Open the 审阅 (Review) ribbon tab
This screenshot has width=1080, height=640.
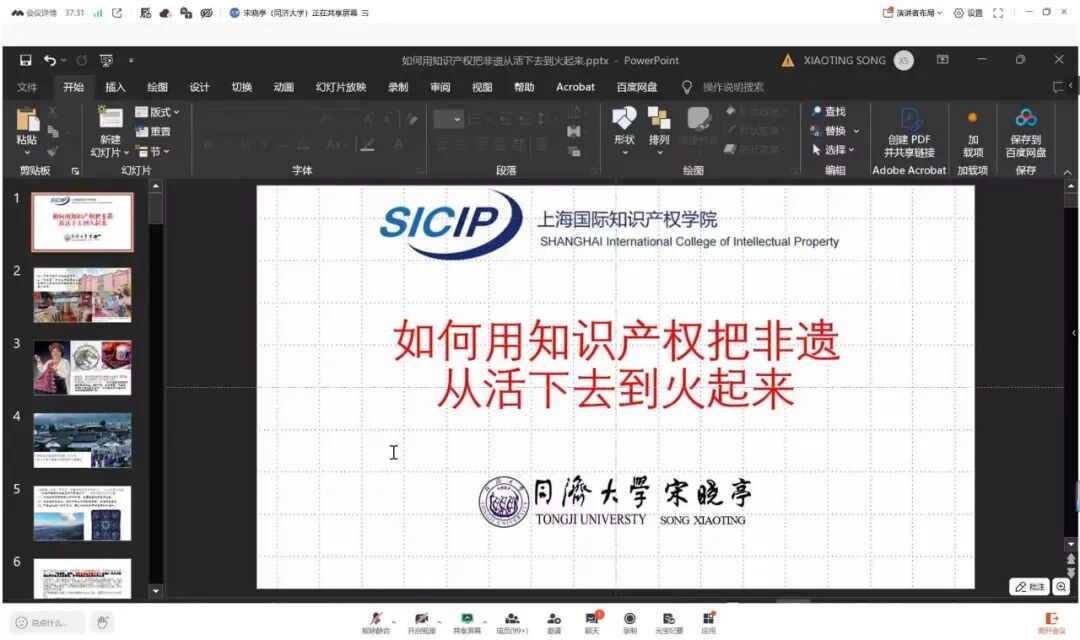[439, 87]
